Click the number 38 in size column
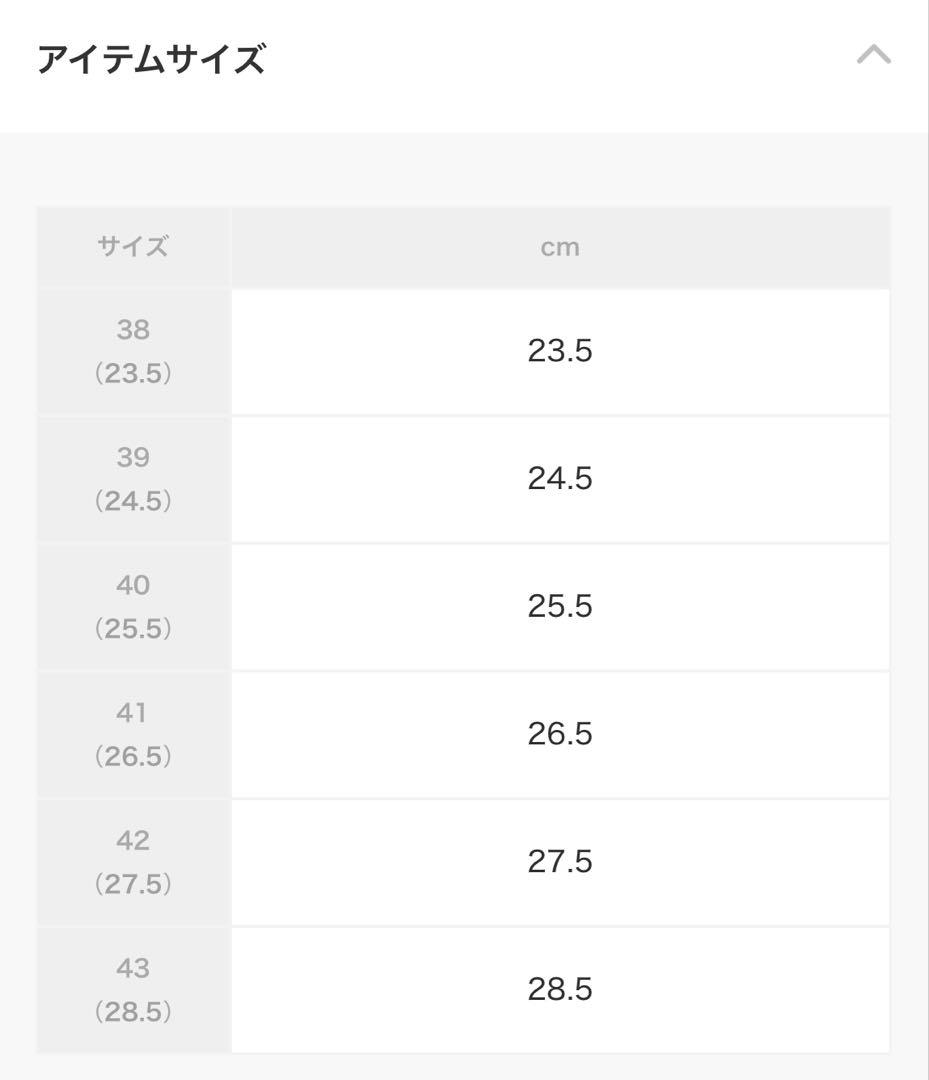Image resolution: width=929 pixels, height=1080 pixels. tap(133, 329)
